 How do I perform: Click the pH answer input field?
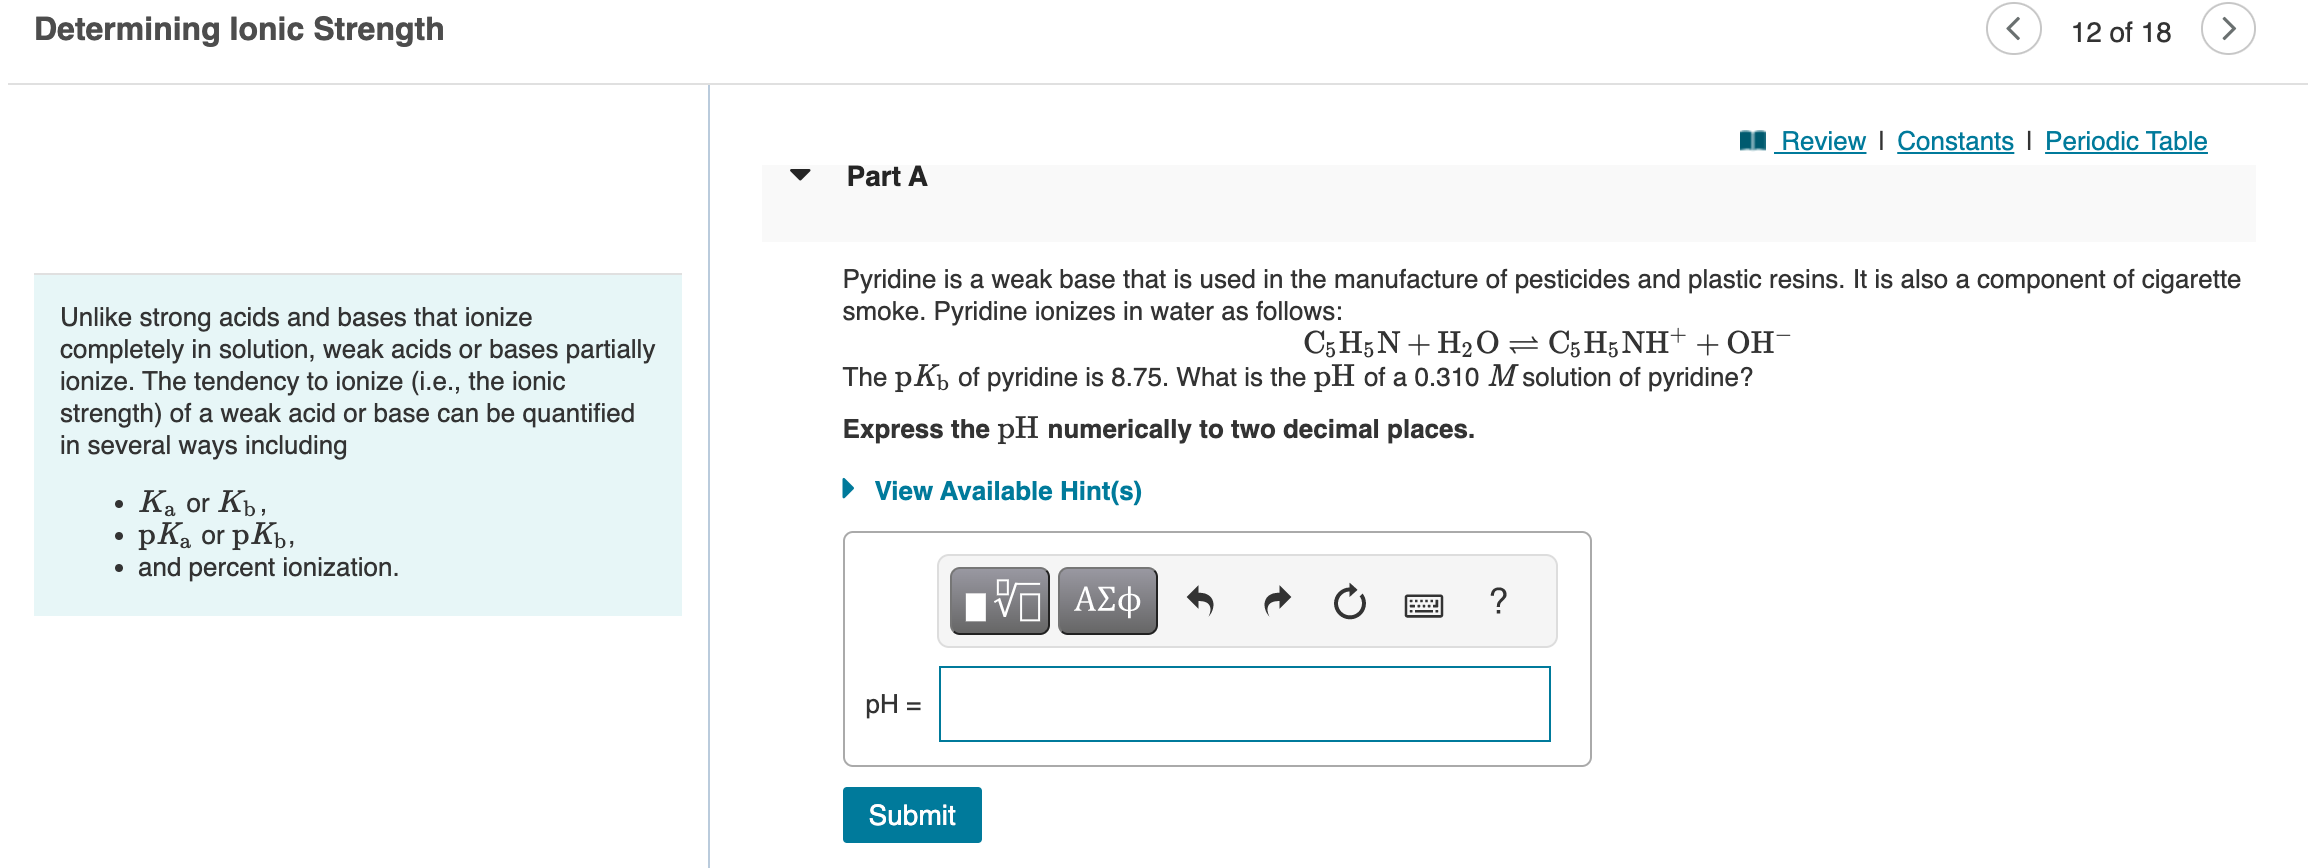(x=1243, y=704)
